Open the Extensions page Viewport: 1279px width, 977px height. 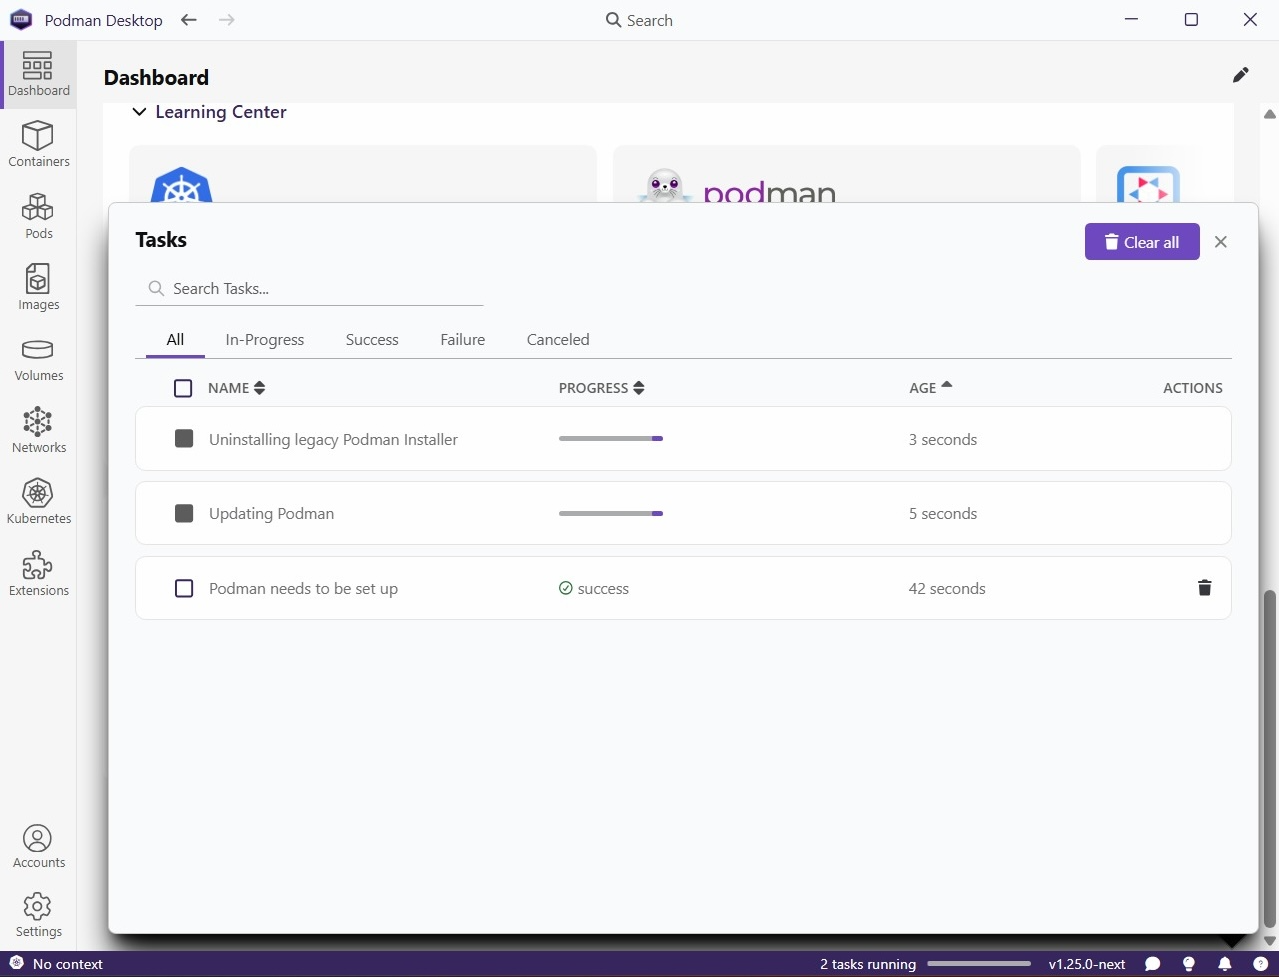[38, 574]
